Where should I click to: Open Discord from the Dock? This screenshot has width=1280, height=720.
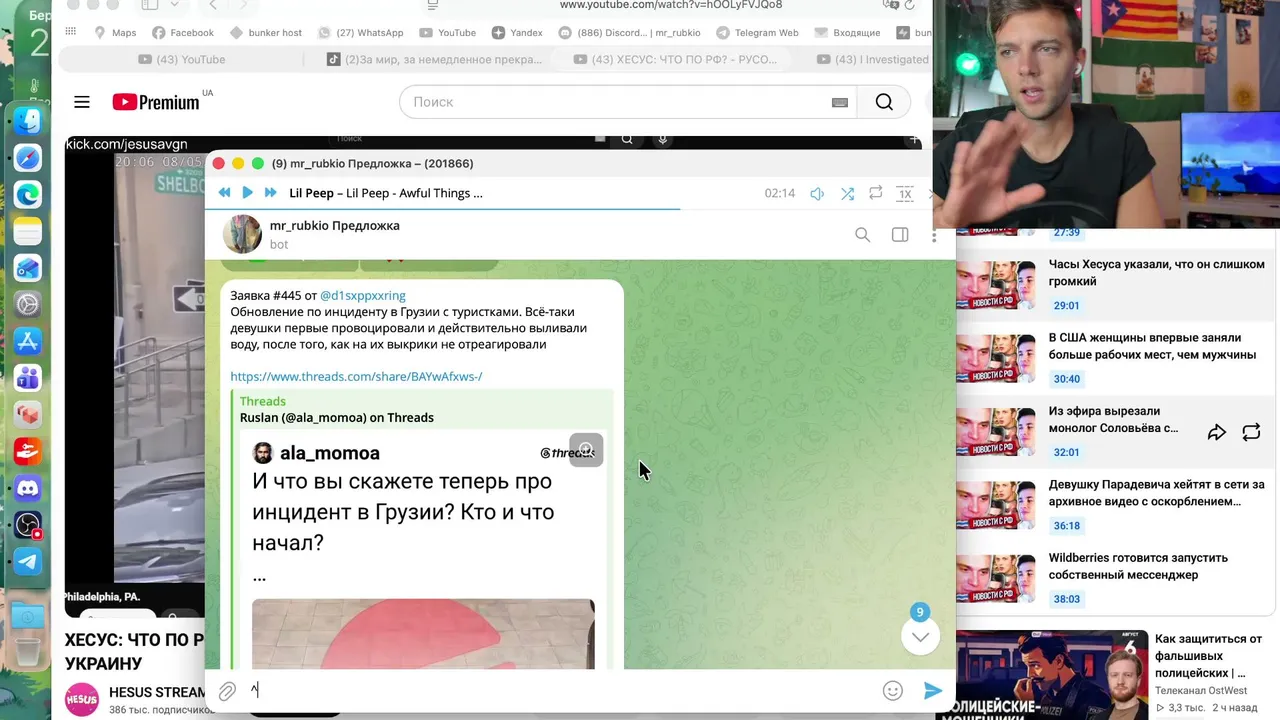28,488
